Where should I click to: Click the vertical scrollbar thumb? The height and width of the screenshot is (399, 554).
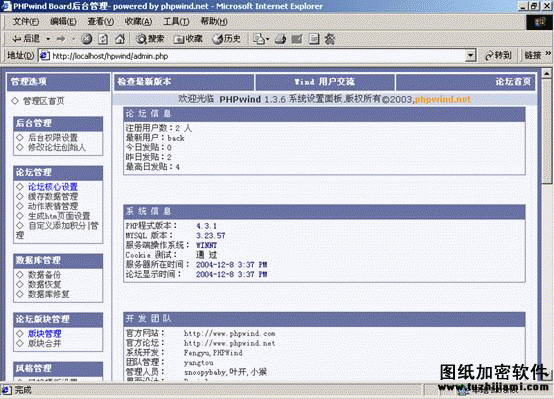(547, 131)
